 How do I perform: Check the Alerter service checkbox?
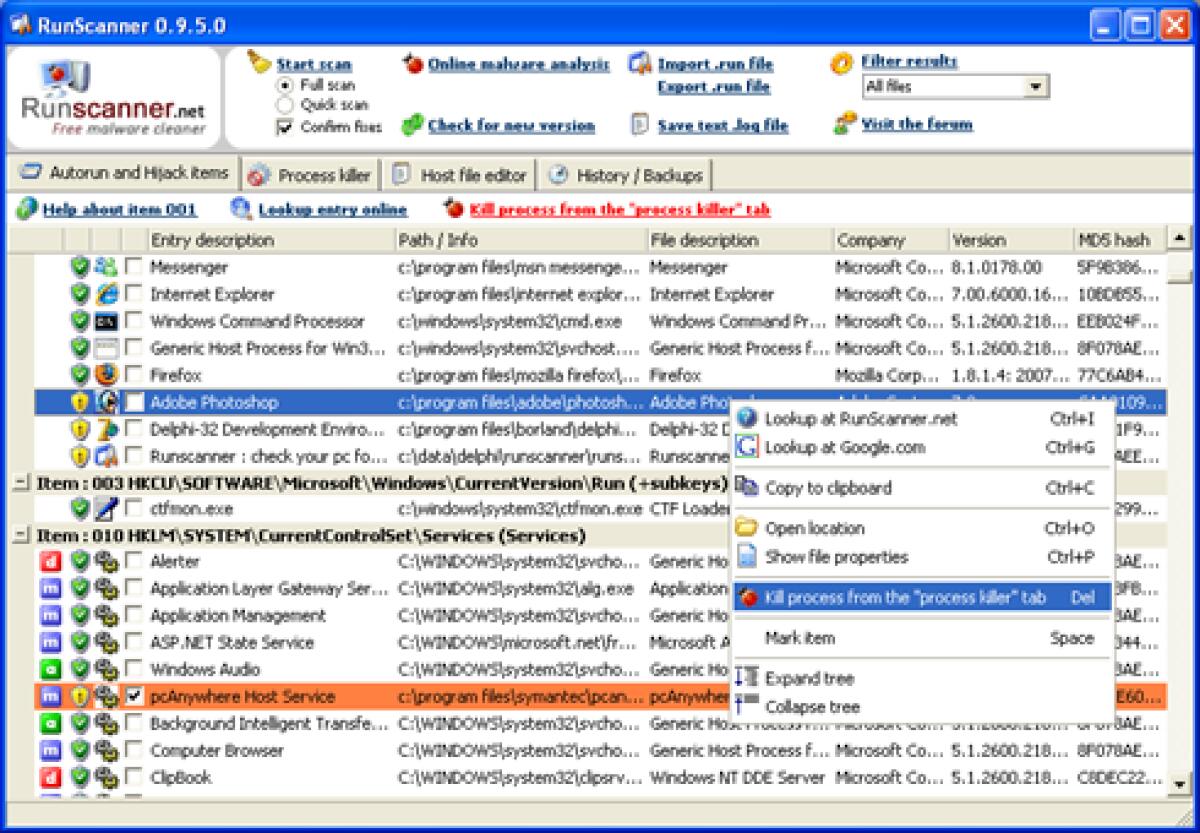tap(134, 561)
